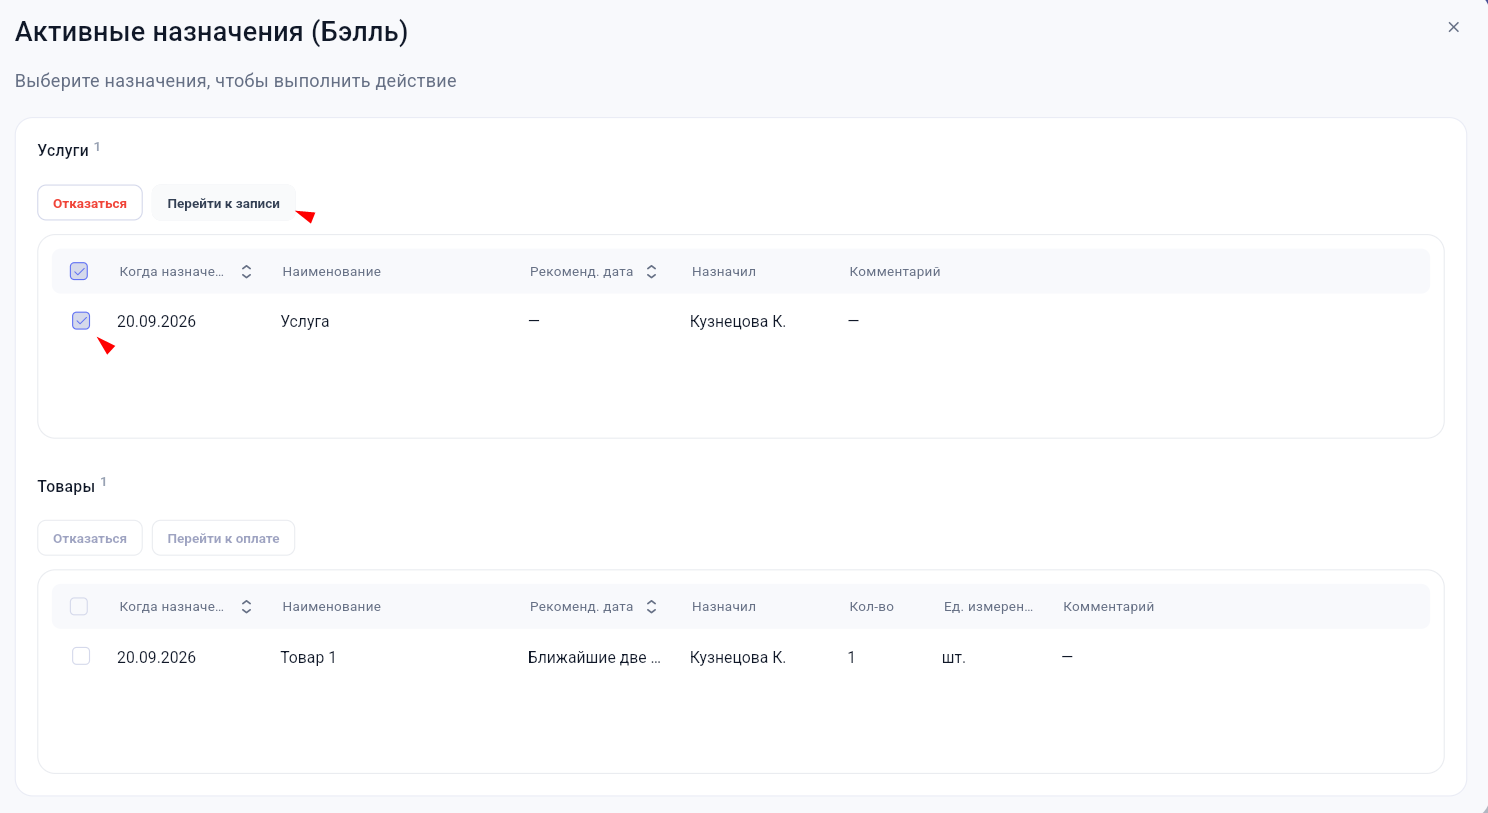Click quantity value 1 in Товар 1 row
This screenshot has width=1488, height=813.
pyautogui.click(x=851, y=657)
